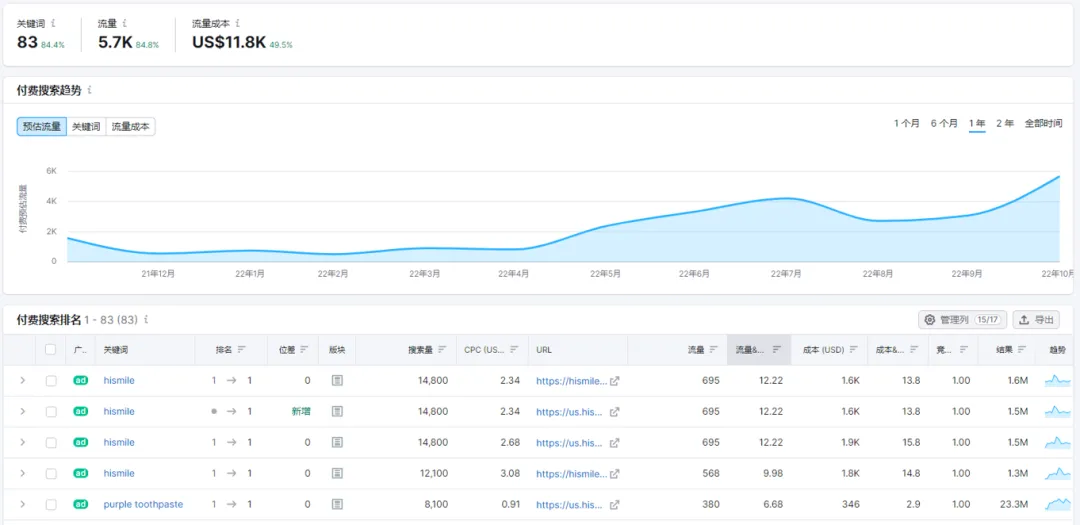Switch chart to 关键词 tab
The image size is (1080, 525).
point(86,127)
